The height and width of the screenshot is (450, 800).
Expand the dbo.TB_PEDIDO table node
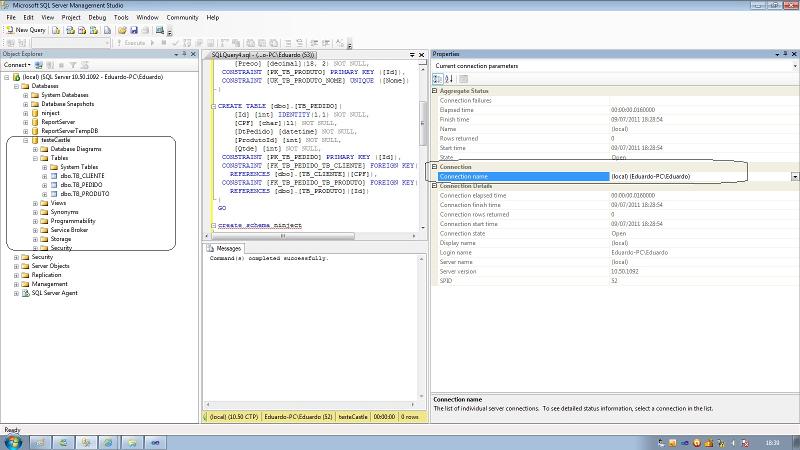click(x=45, y=185)
